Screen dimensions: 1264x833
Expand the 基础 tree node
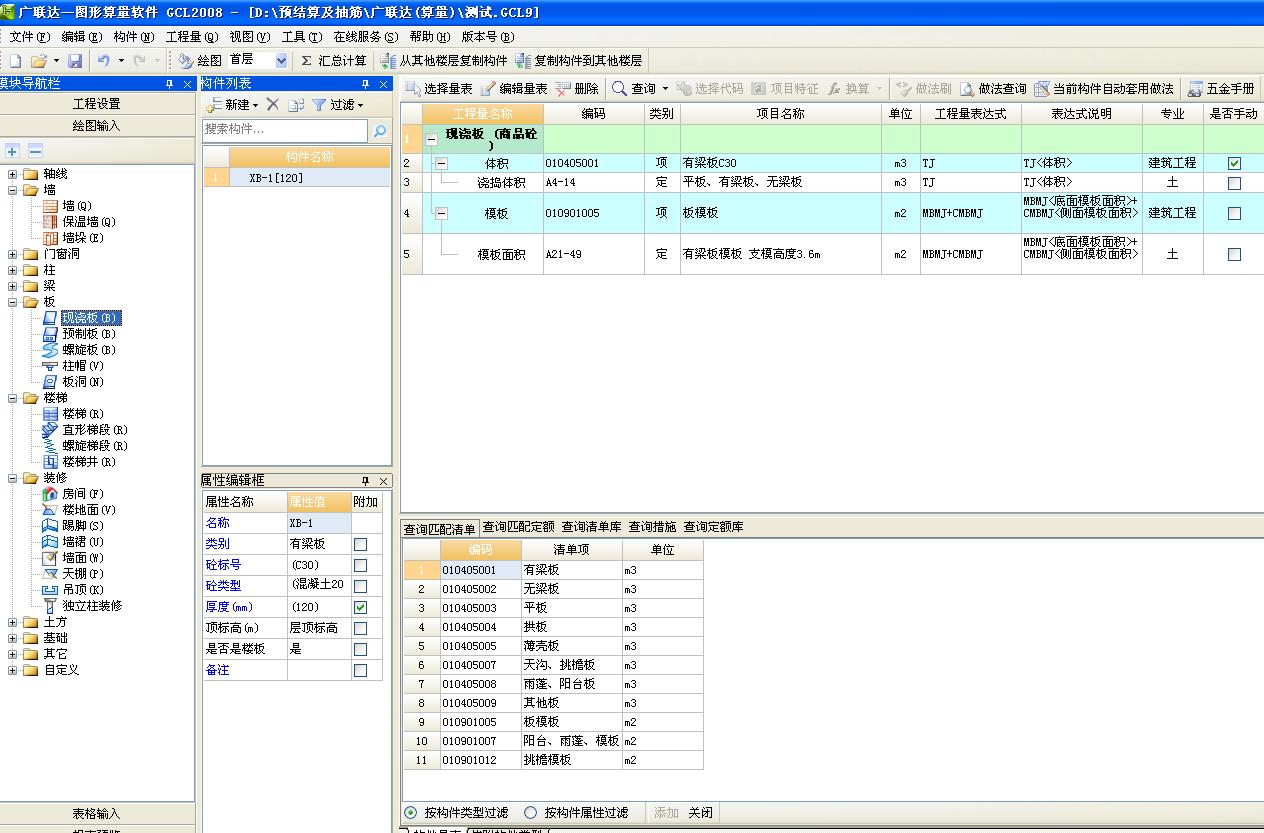[x=13, y=638]
